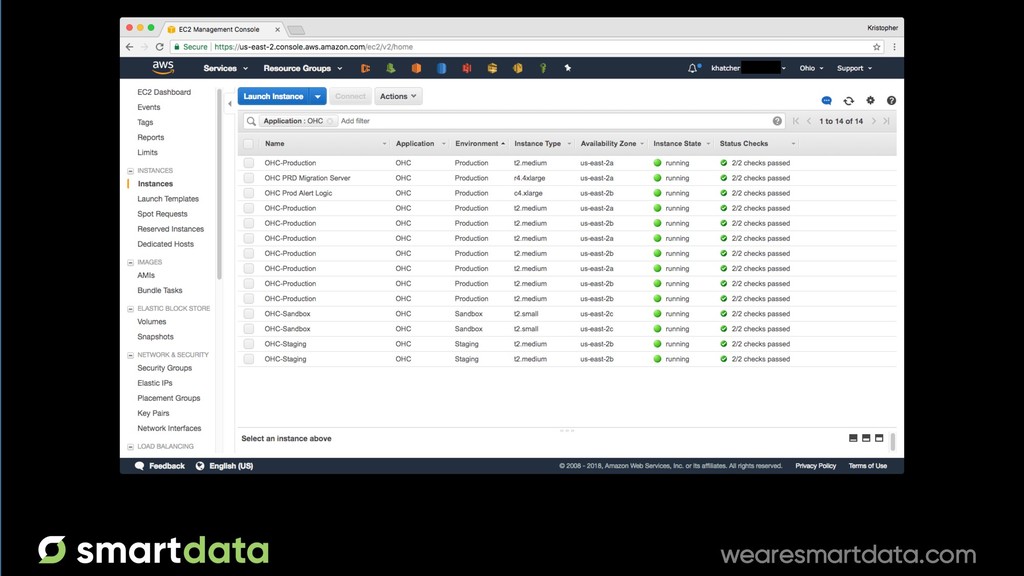Open the Feedback link in footer

(160, 466)
